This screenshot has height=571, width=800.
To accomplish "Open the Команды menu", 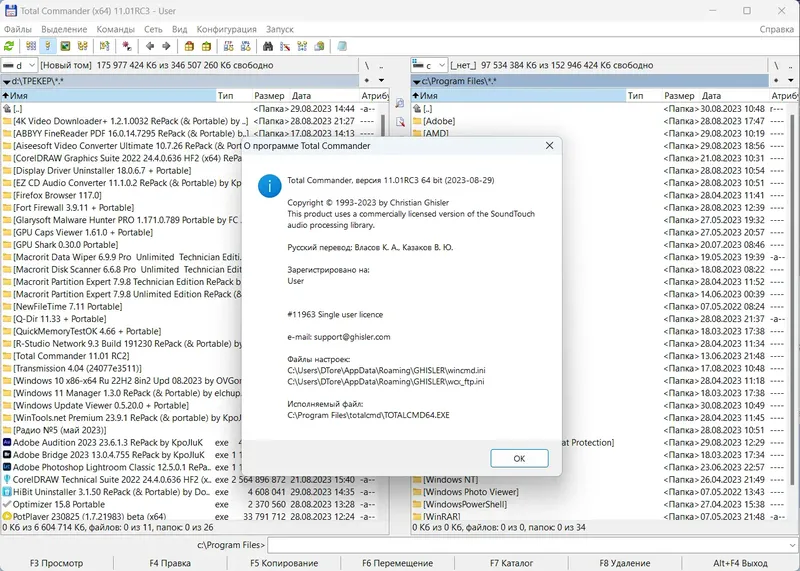I will click(116, 29).
